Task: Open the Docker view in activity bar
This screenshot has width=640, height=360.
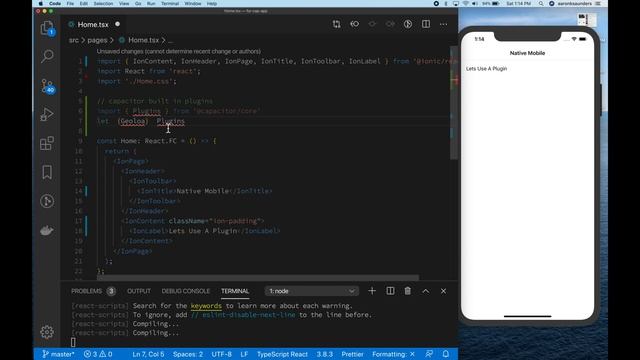Action: (x=47, y=231)
